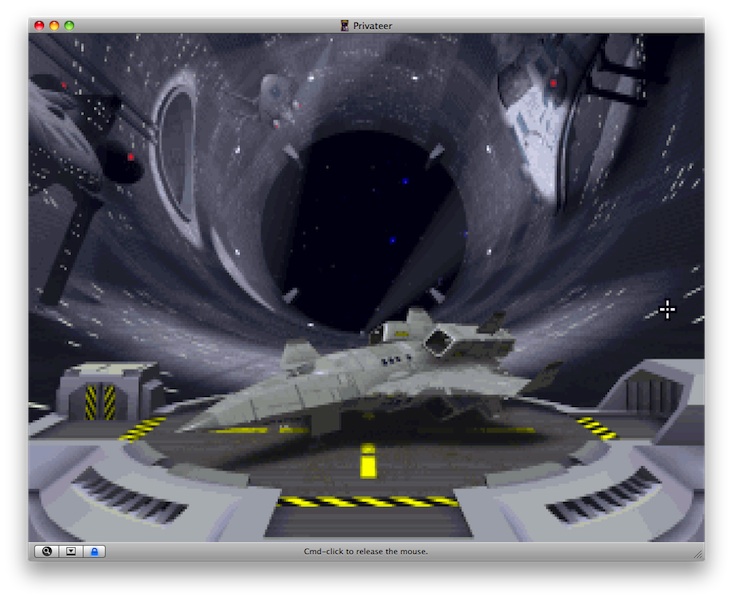Click the round gauge icon in status bar

point(45,551)
